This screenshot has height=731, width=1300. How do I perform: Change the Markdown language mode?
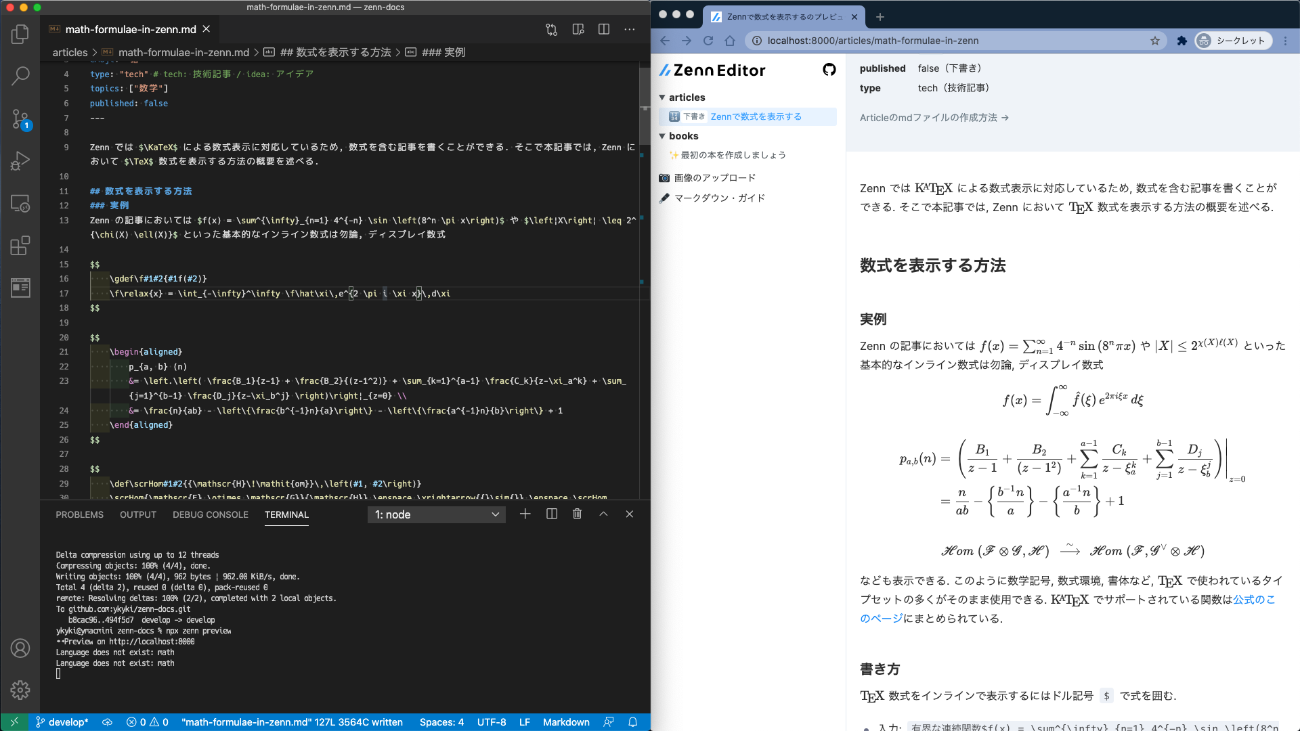(566, 722)
